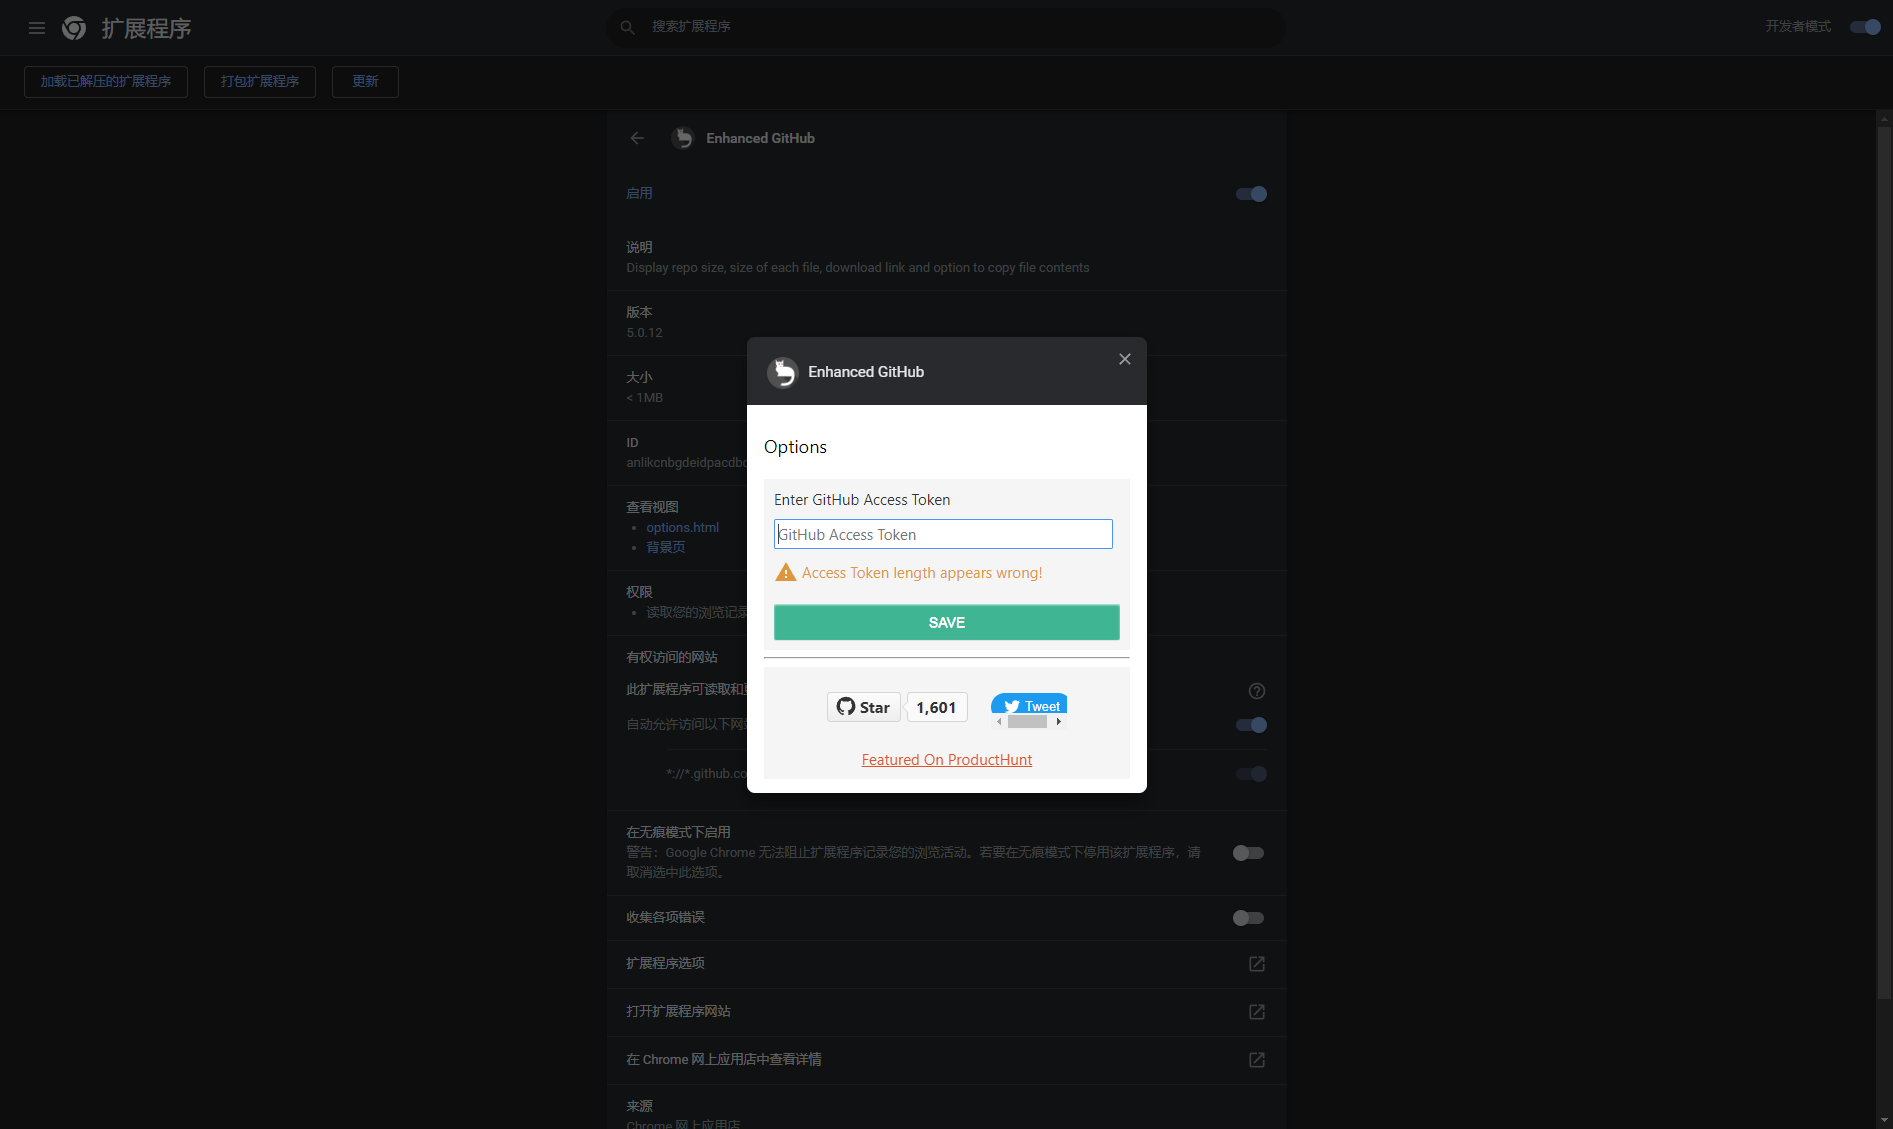
Task: Click 在 Chrome 网上应用店中查看详情 text
Action: click(x=724, y=1059)
